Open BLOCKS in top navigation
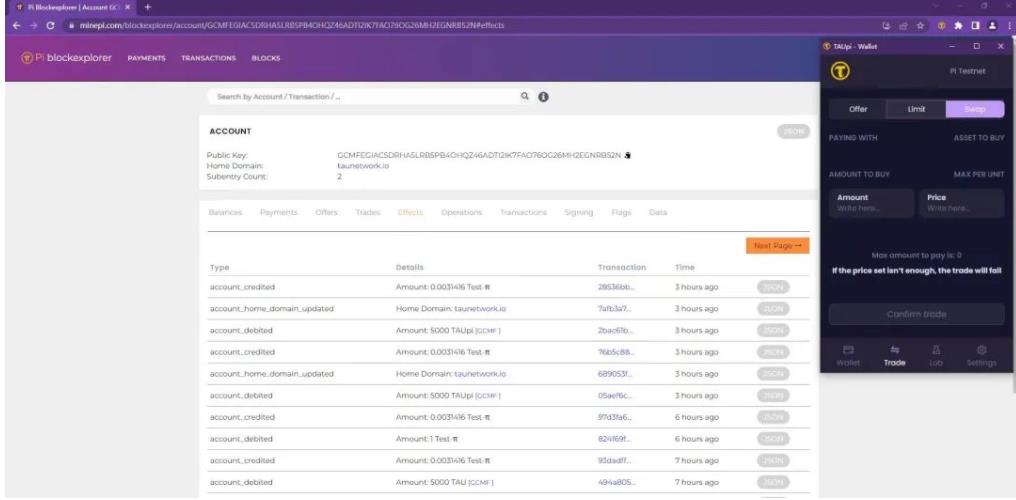This screenshot has width=1016, height=500. [266, 58]
